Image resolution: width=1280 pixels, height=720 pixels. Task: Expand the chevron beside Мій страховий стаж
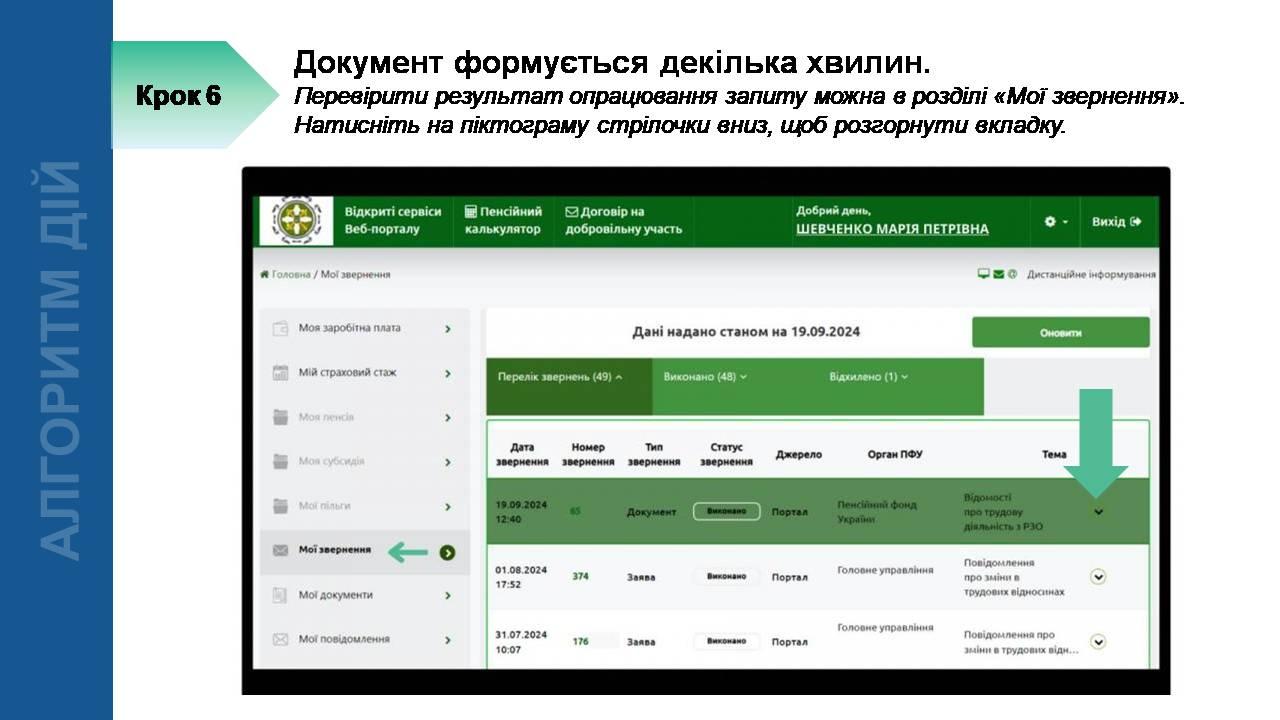448,374
